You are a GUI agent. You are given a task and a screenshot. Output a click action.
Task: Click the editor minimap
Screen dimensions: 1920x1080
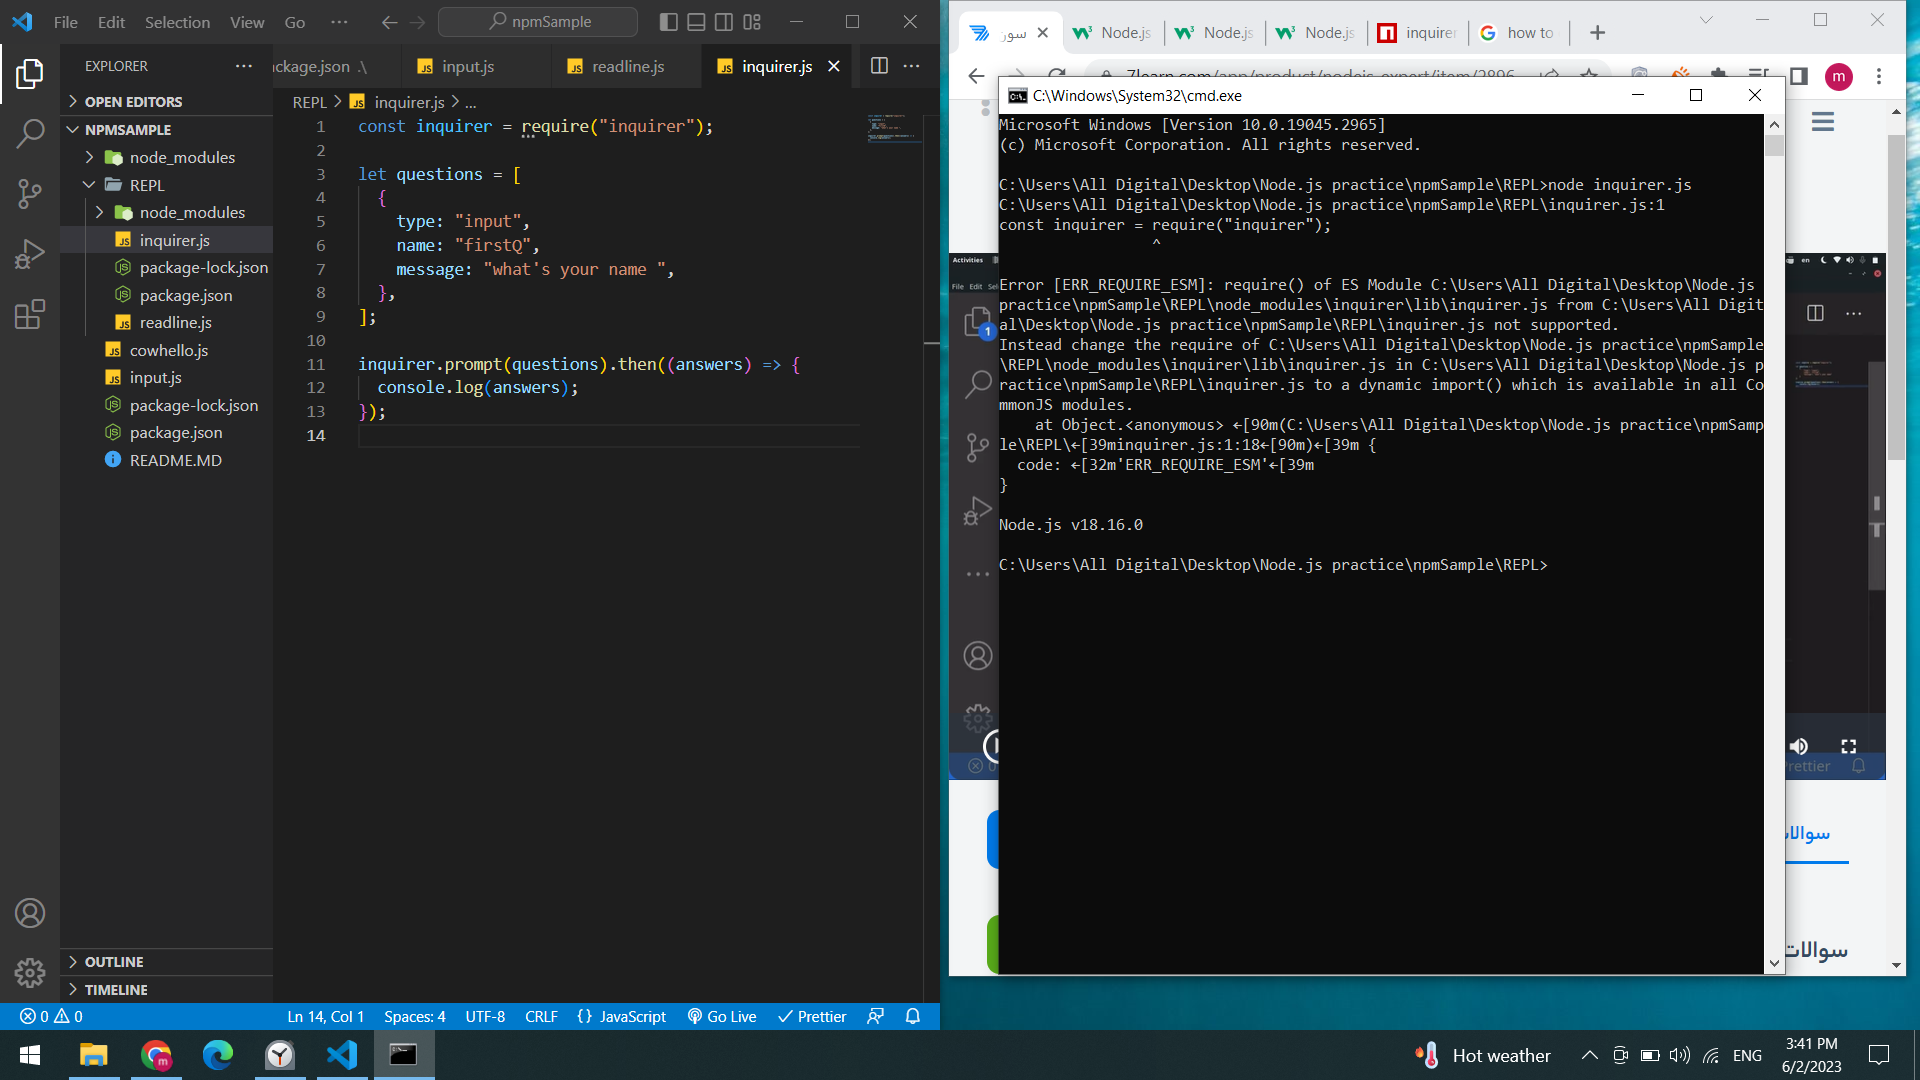click(x=893, y=129)
